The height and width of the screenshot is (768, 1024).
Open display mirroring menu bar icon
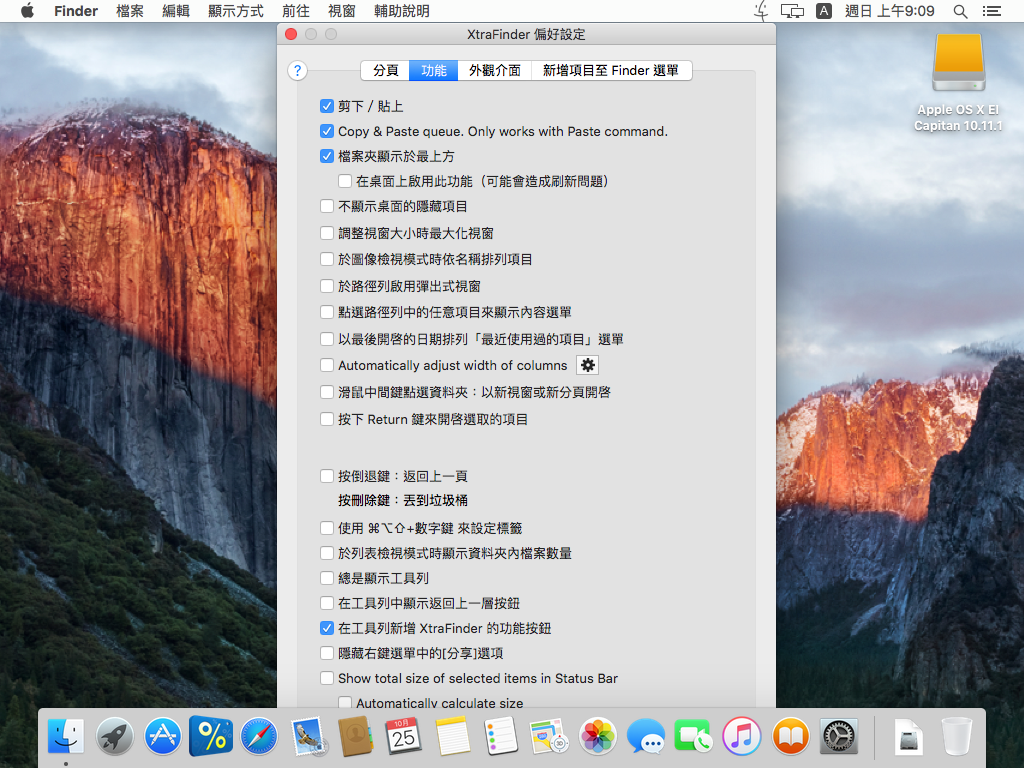(x=792, y=11)
